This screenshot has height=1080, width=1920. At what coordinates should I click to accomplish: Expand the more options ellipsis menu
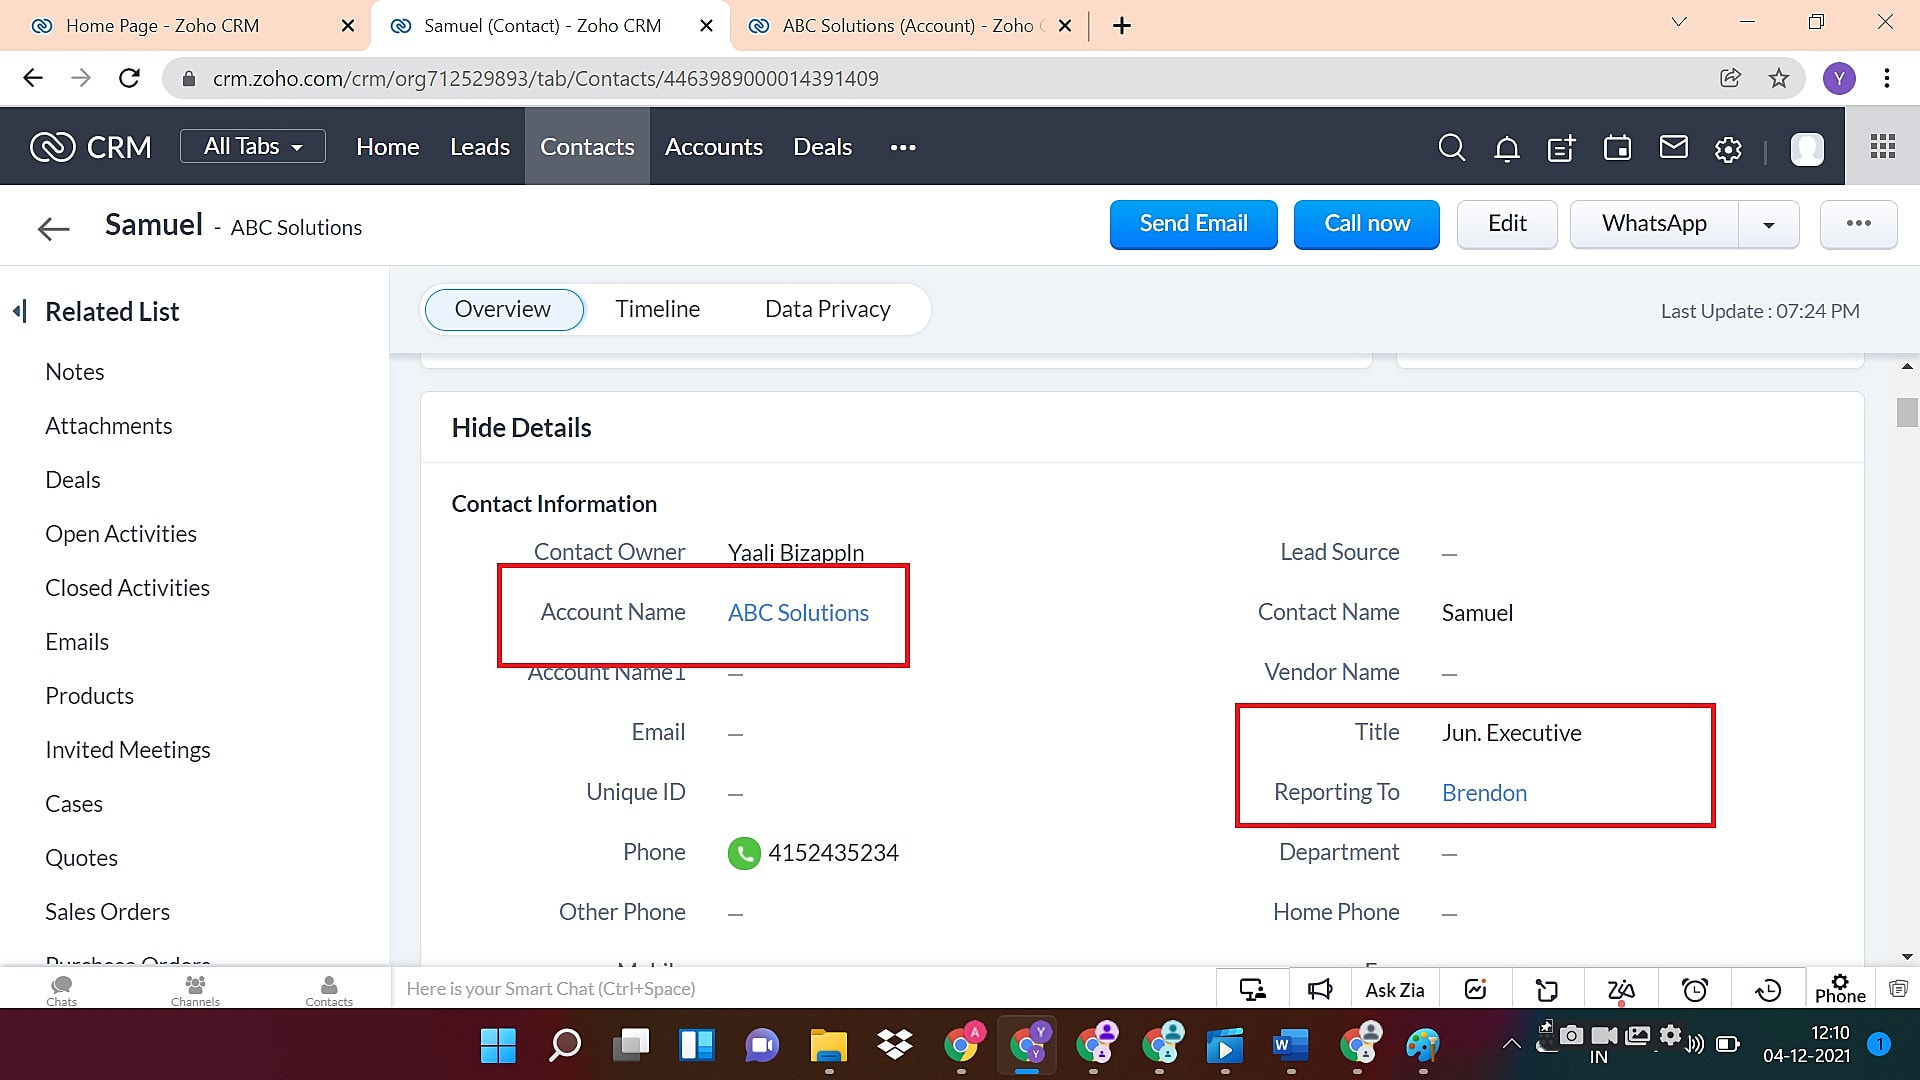(x=1857, y=223)
